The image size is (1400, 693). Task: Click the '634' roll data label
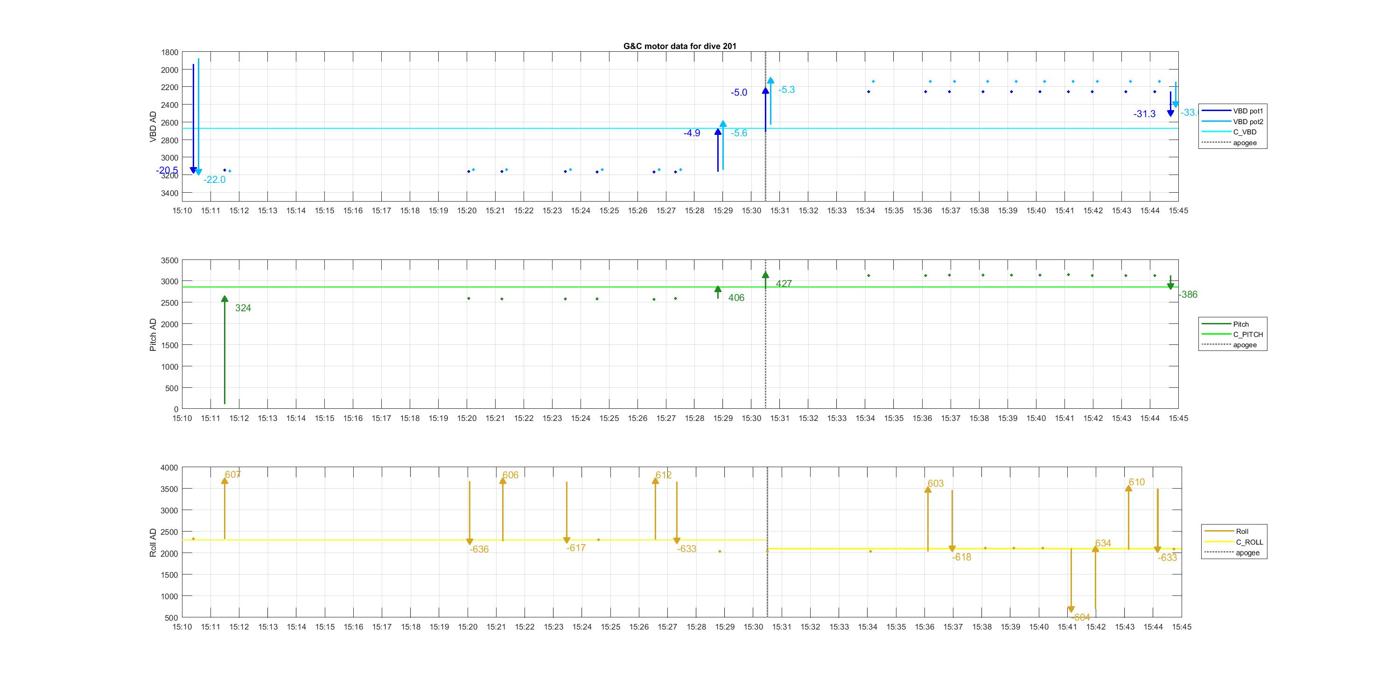pos(1103,544)
